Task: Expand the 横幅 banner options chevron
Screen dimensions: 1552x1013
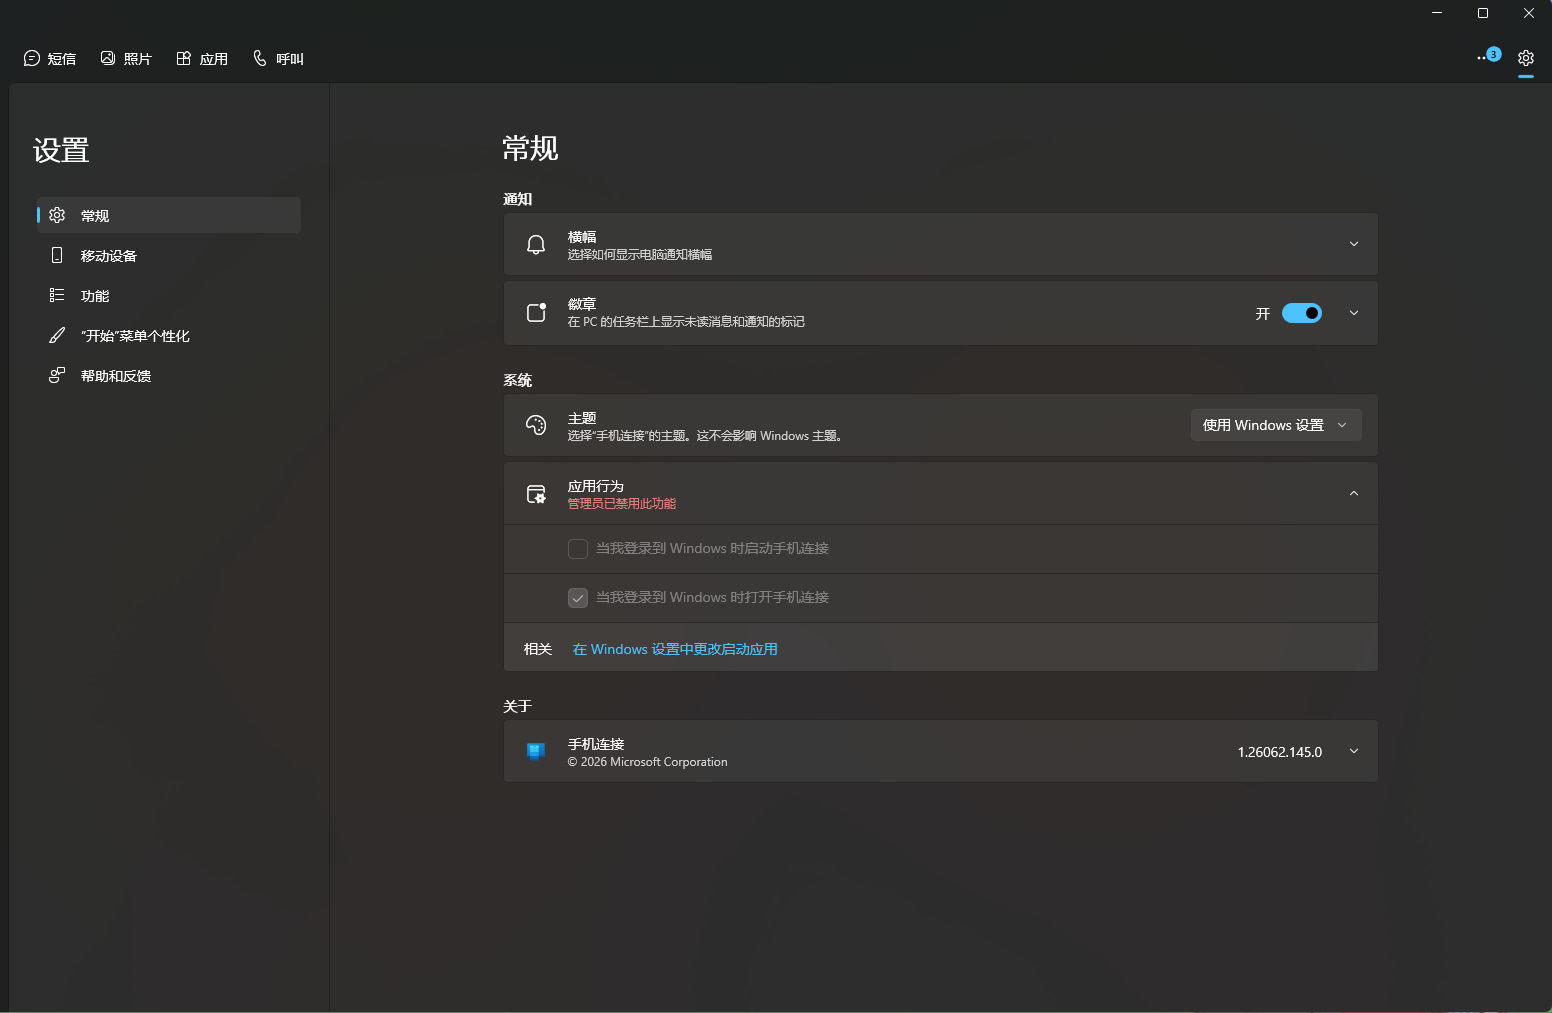Action: (x=1354, y=244)
